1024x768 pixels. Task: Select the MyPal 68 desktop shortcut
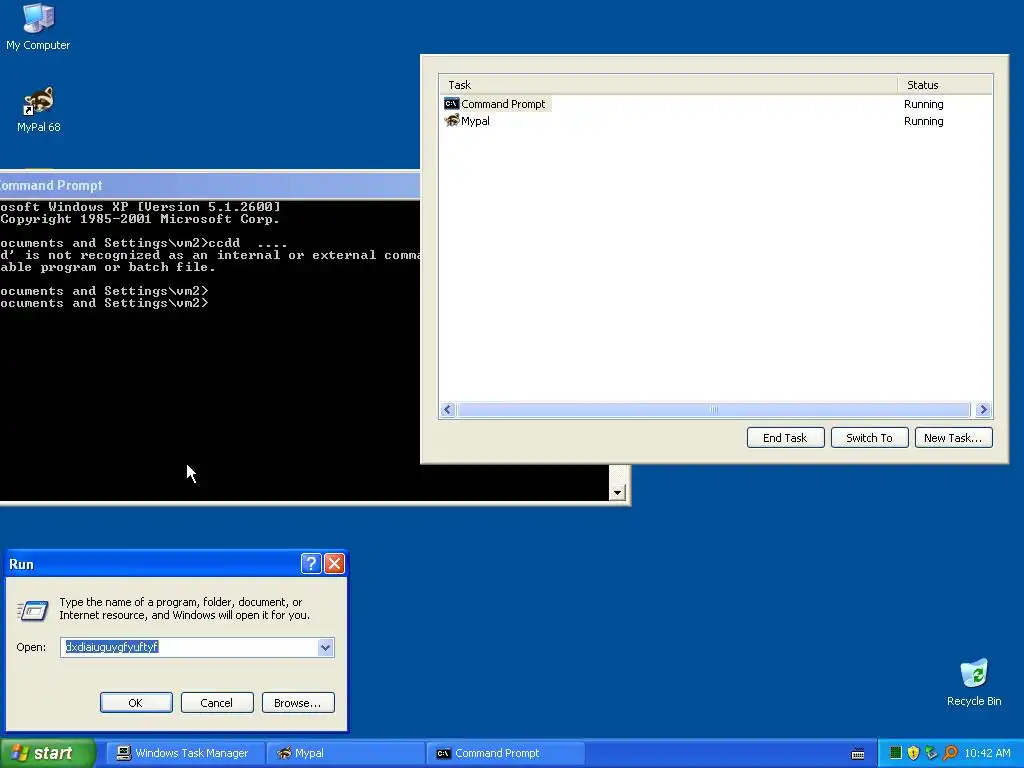tap(38, 109)
